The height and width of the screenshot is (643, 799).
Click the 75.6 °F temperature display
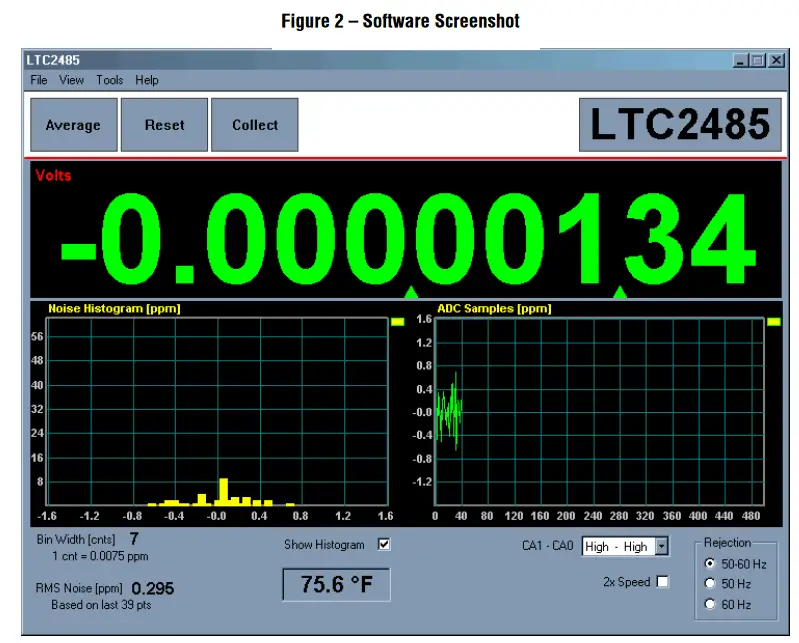[x=336, y=584]
